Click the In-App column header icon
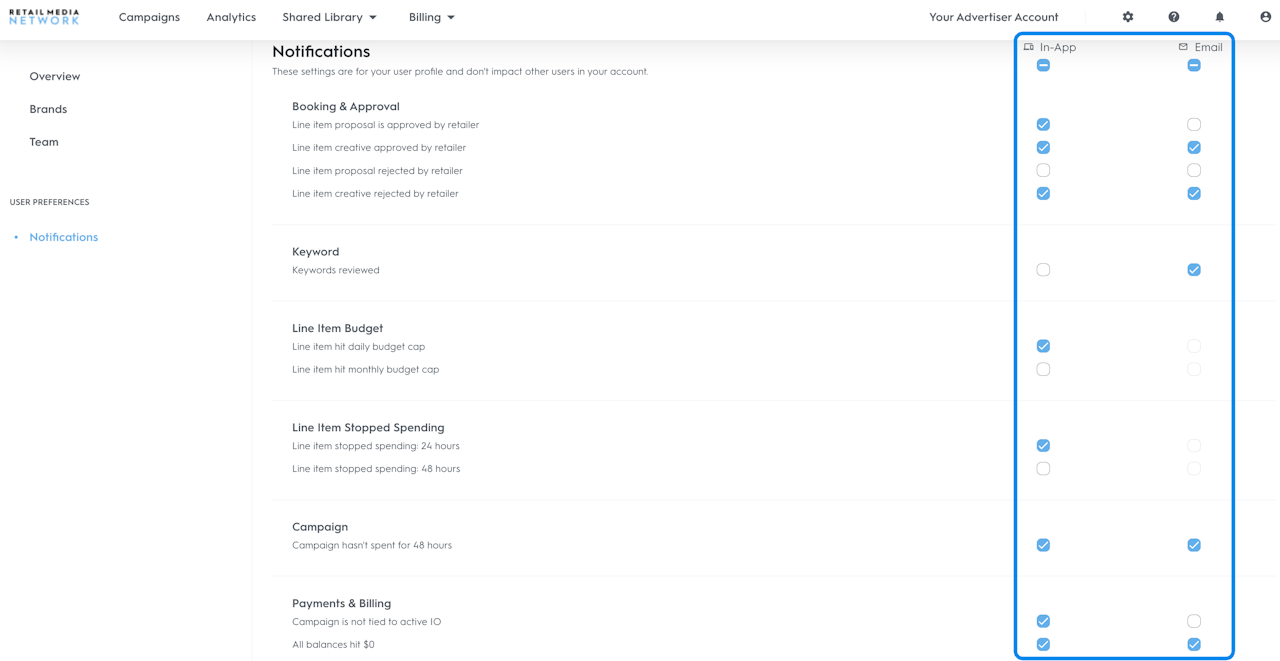 (x=1029, y=47)
